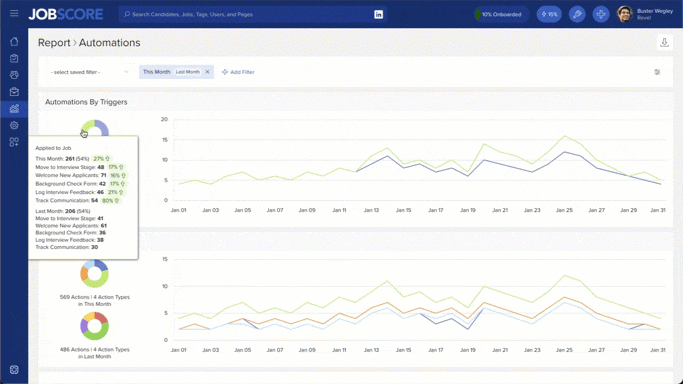Click the LinkedIn icon in the search bar
The width and height of the screenshot is (683, 384).
tap(379, 14)
